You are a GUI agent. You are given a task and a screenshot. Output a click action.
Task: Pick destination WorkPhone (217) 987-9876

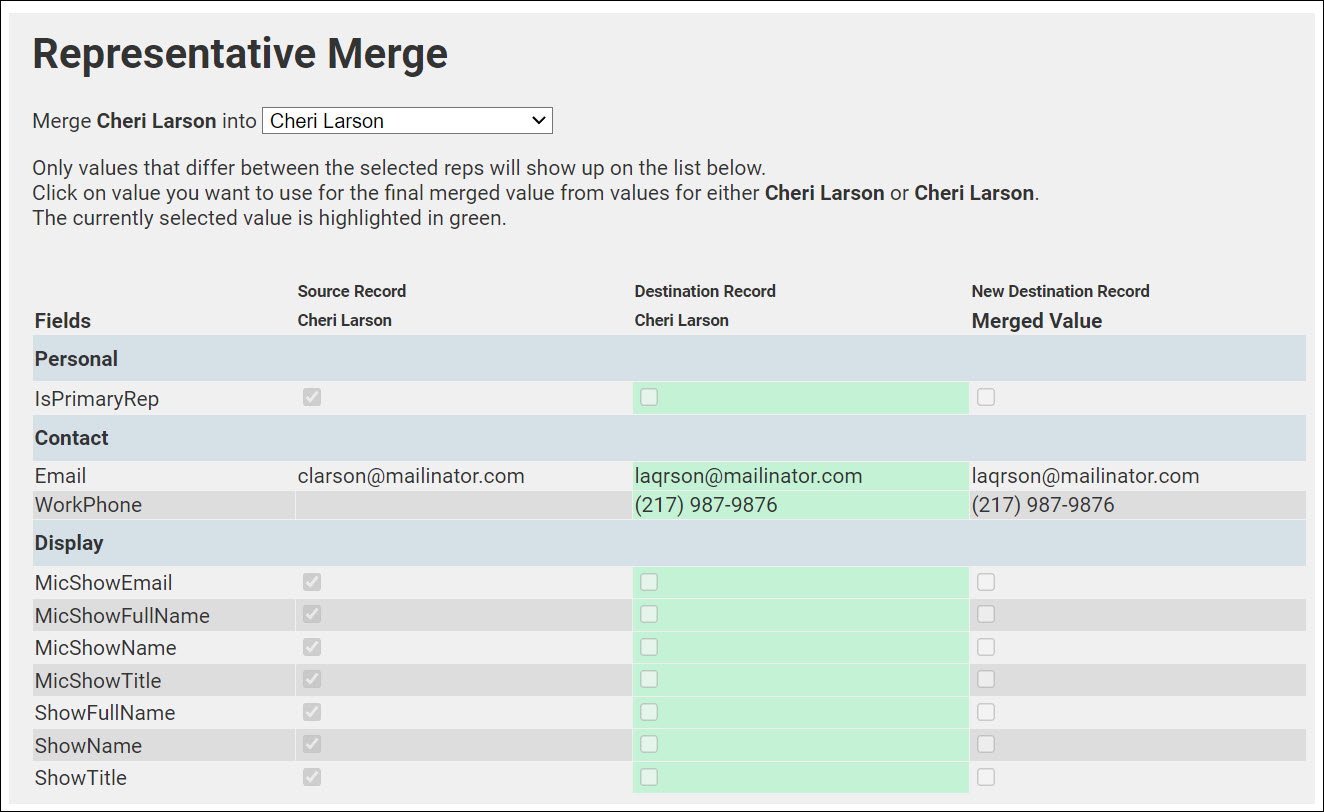(706, 505)
